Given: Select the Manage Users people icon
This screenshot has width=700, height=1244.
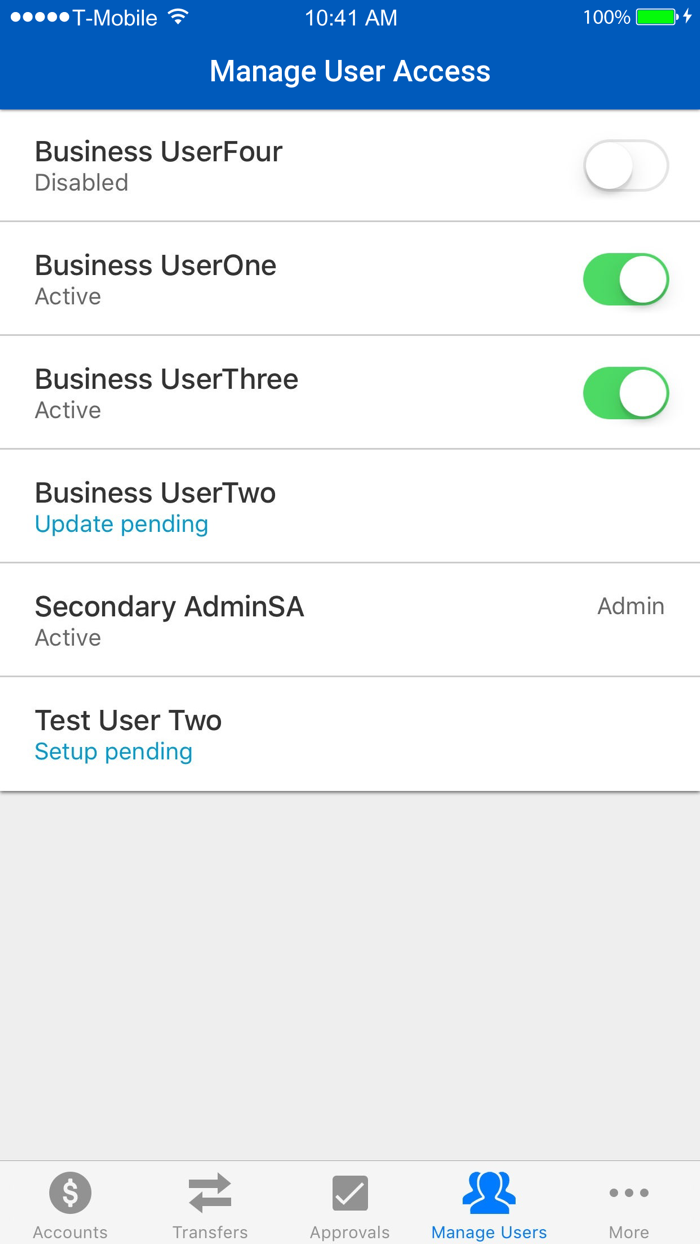Looking at the screenshot, I should (x=489, y=1190).
